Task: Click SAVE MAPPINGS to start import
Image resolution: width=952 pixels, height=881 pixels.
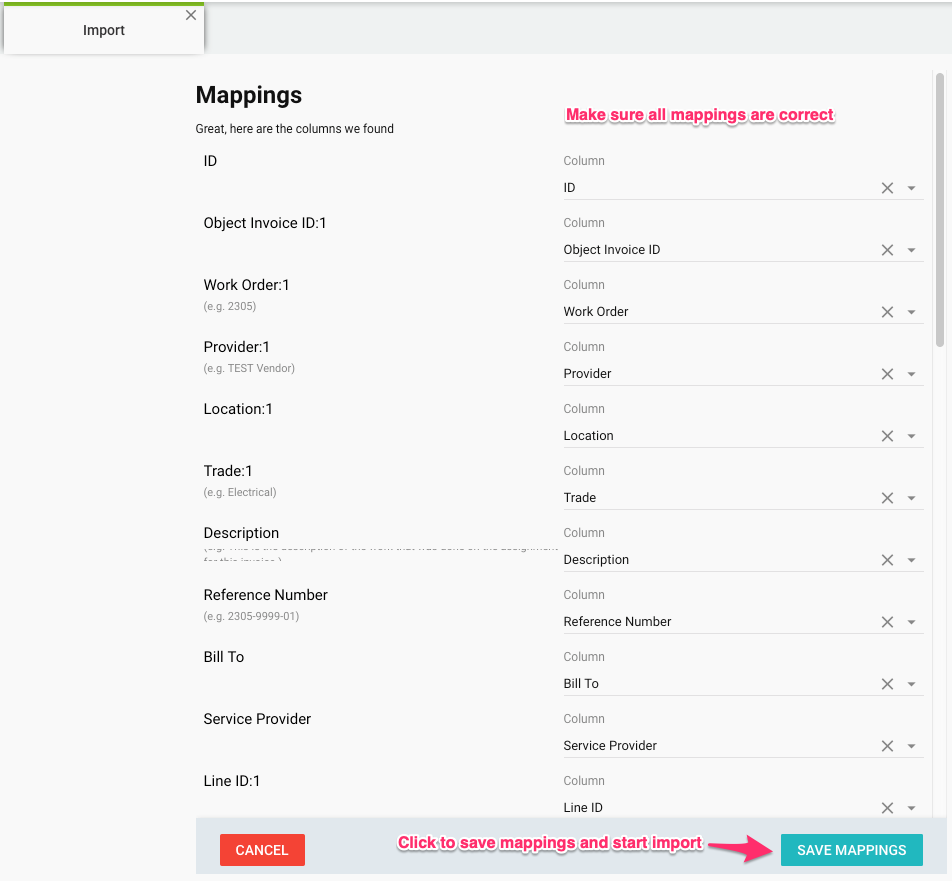Action: (851, 849)
